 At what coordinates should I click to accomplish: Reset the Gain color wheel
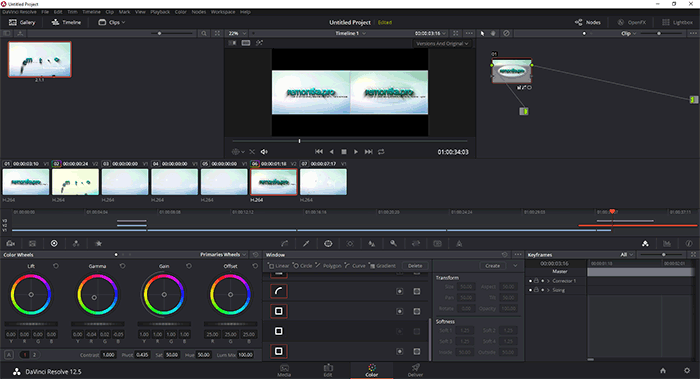pos(189,266)
